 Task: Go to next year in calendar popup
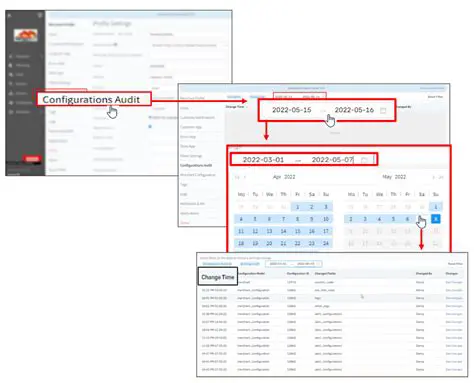coord(441,177)
